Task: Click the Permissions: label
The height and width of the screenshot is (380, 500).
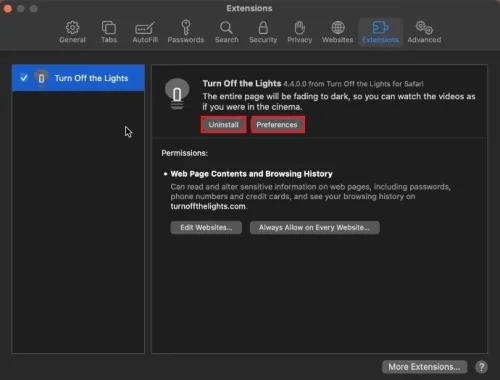Action: pos(185,153)
